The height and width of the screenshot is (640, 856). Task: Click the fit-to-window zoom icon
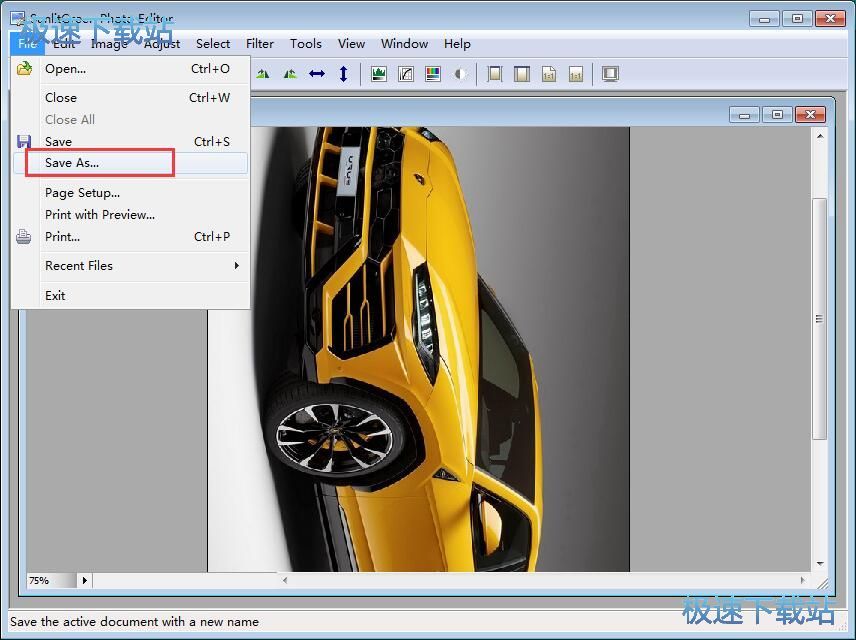click(495, 74)
